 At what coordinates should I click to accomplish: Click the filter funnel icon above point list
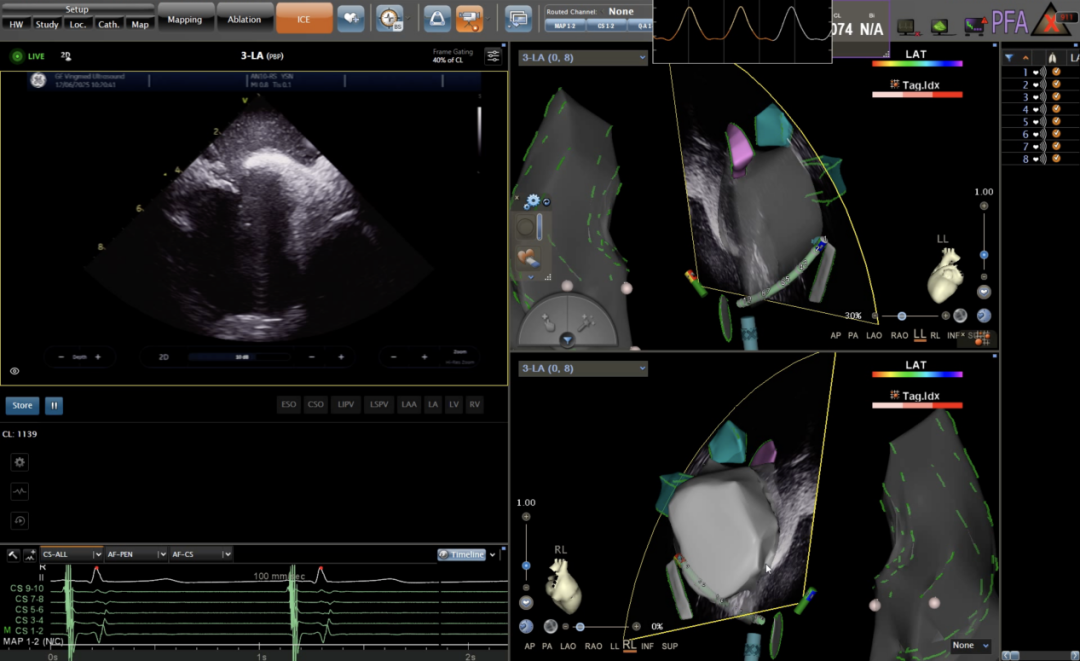click(x=1009, y=58)
